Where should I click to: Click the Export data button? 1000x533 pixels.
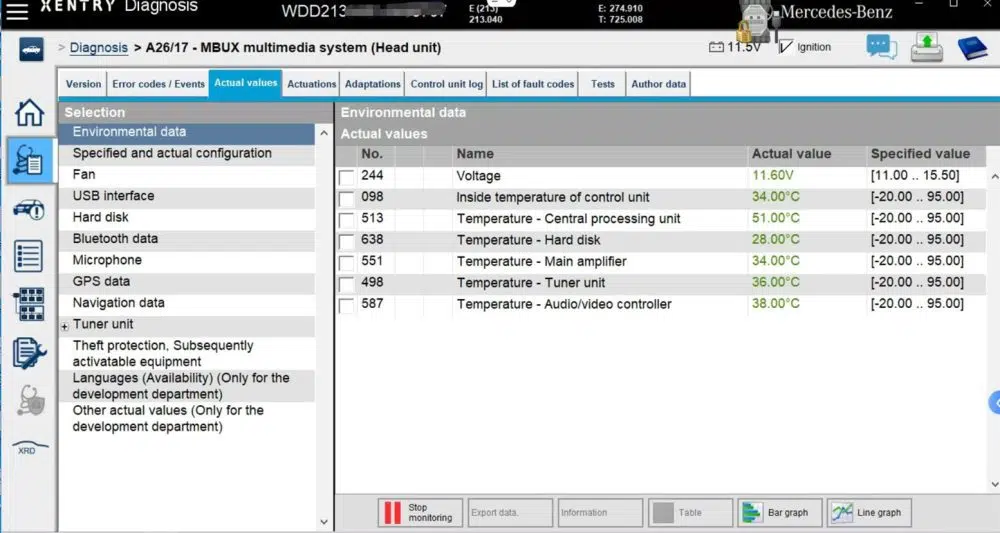click(510, 513)
